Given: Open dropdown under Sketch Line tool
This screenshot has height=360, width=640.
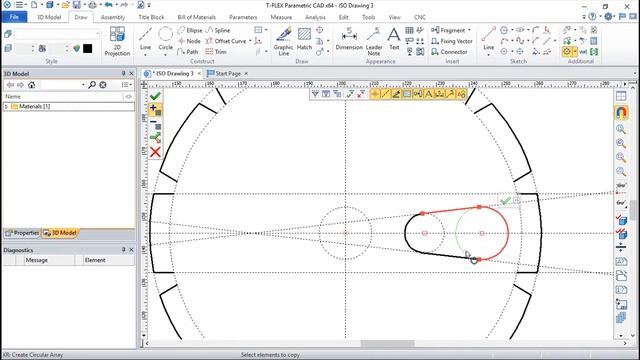Looking at the screenshot, I should tap(488, 54).
